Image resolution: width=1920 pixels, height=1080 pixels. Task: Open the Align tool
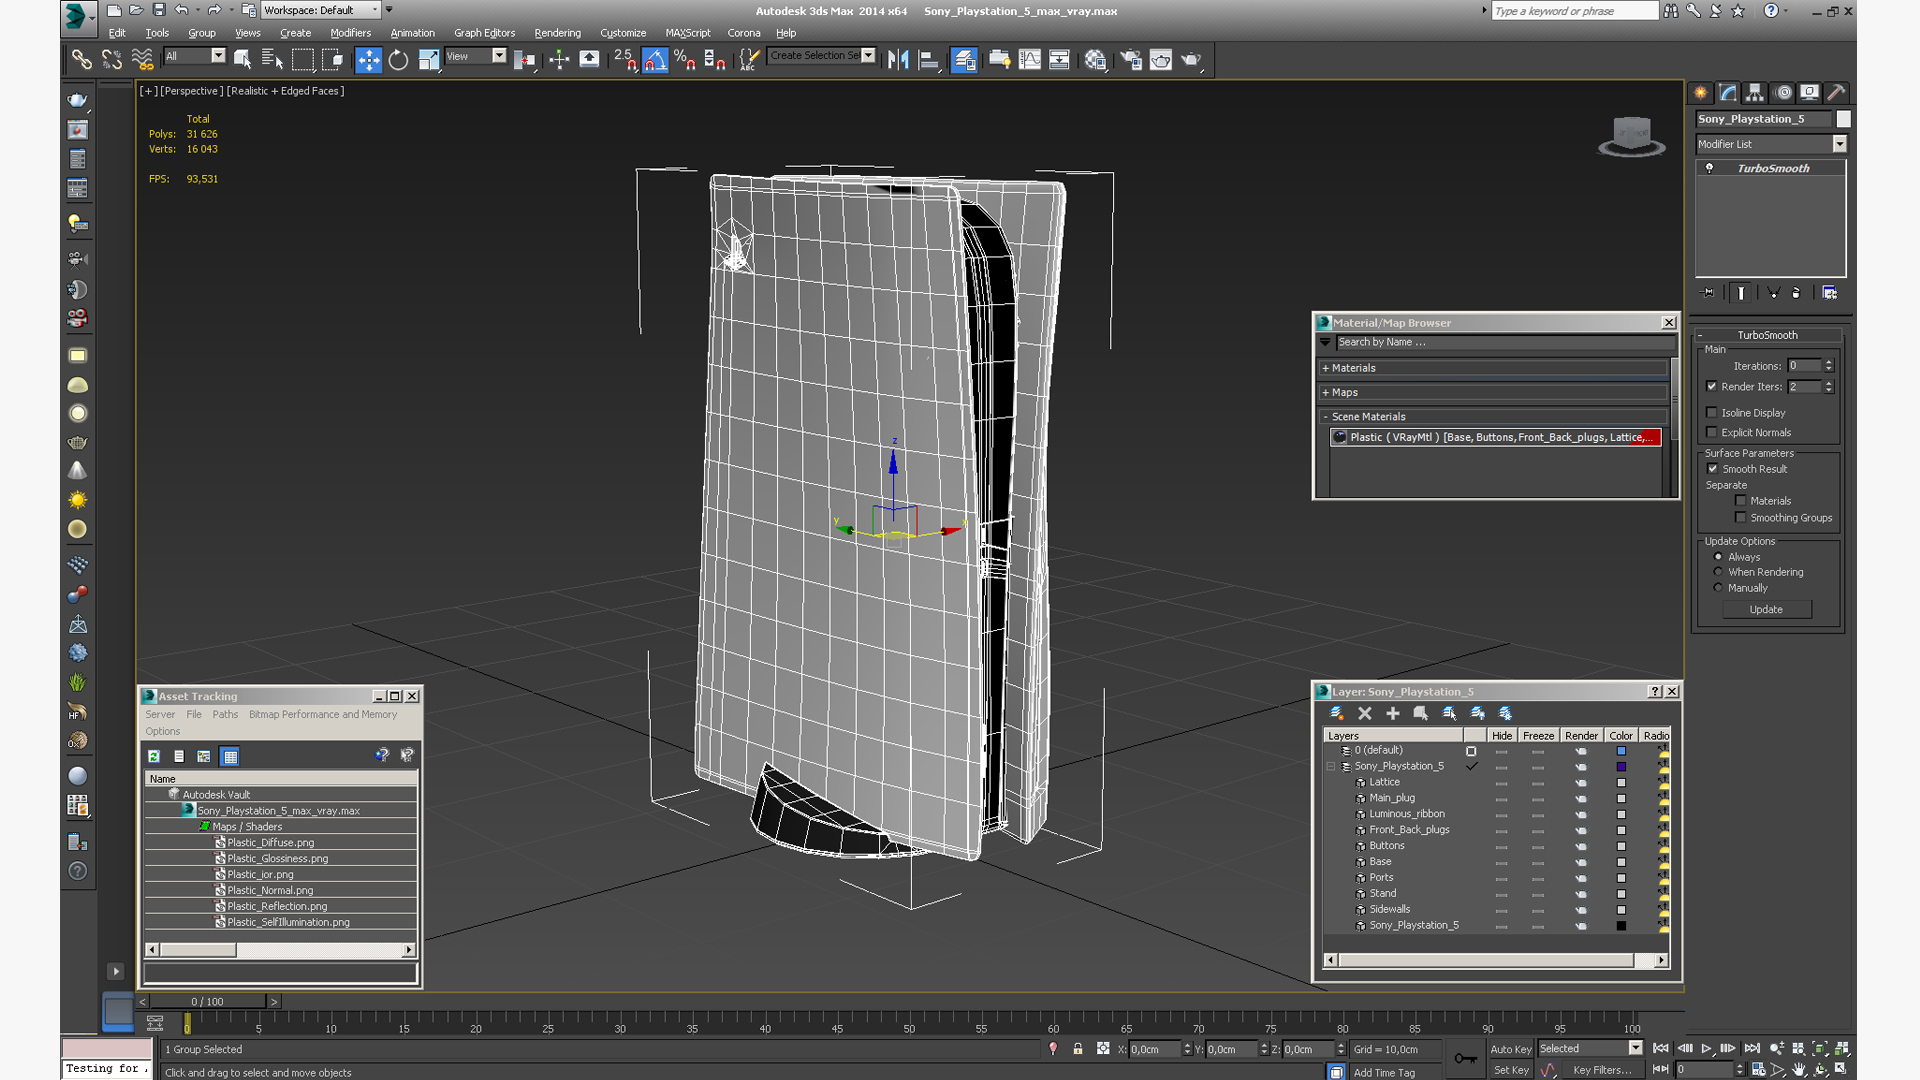coord(929,60)
